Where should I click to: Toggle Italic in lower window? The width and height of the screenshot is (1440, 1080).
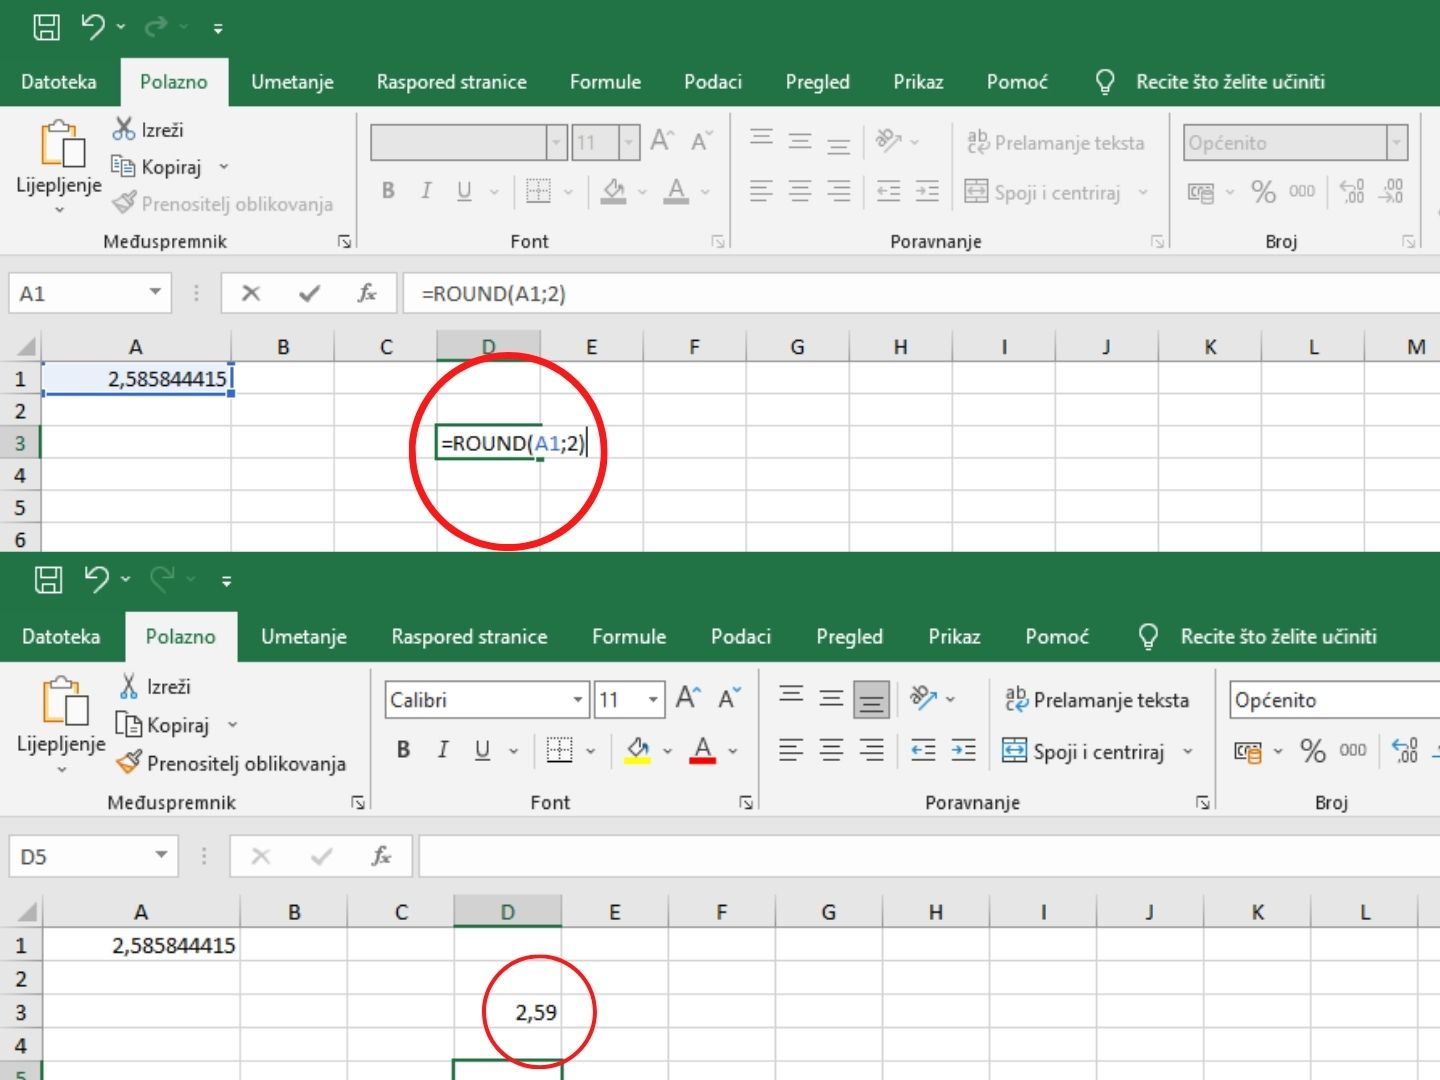(442, 750)
